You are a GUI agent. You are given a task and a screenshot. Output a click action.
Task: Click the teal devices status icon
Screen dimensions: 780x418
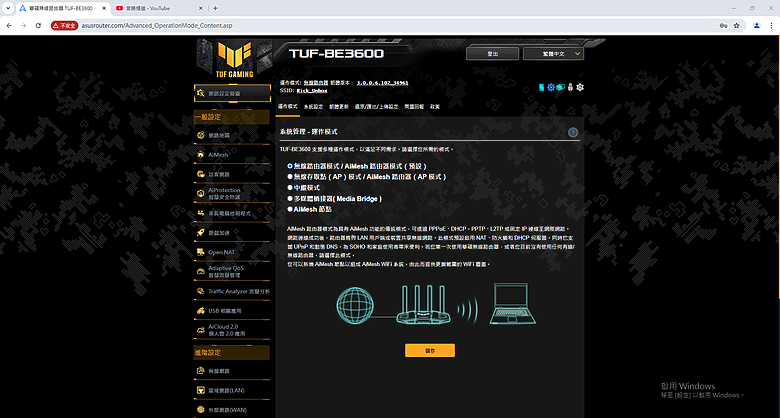[561, 87]
